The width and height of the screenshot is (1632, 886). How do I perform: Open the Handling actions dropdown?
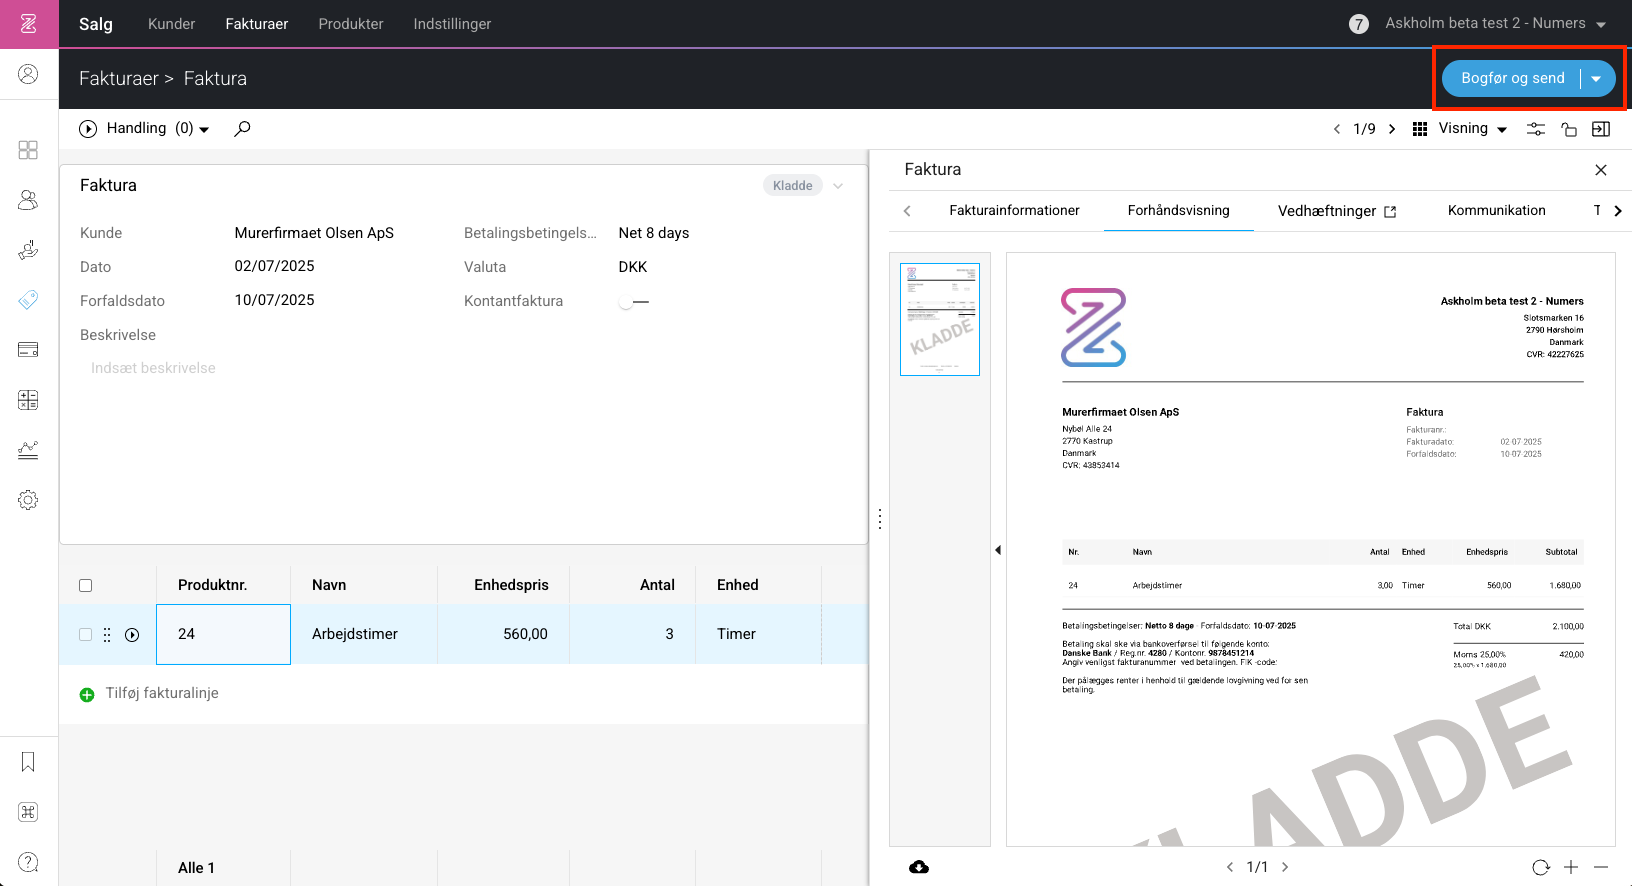coord(145,128)
